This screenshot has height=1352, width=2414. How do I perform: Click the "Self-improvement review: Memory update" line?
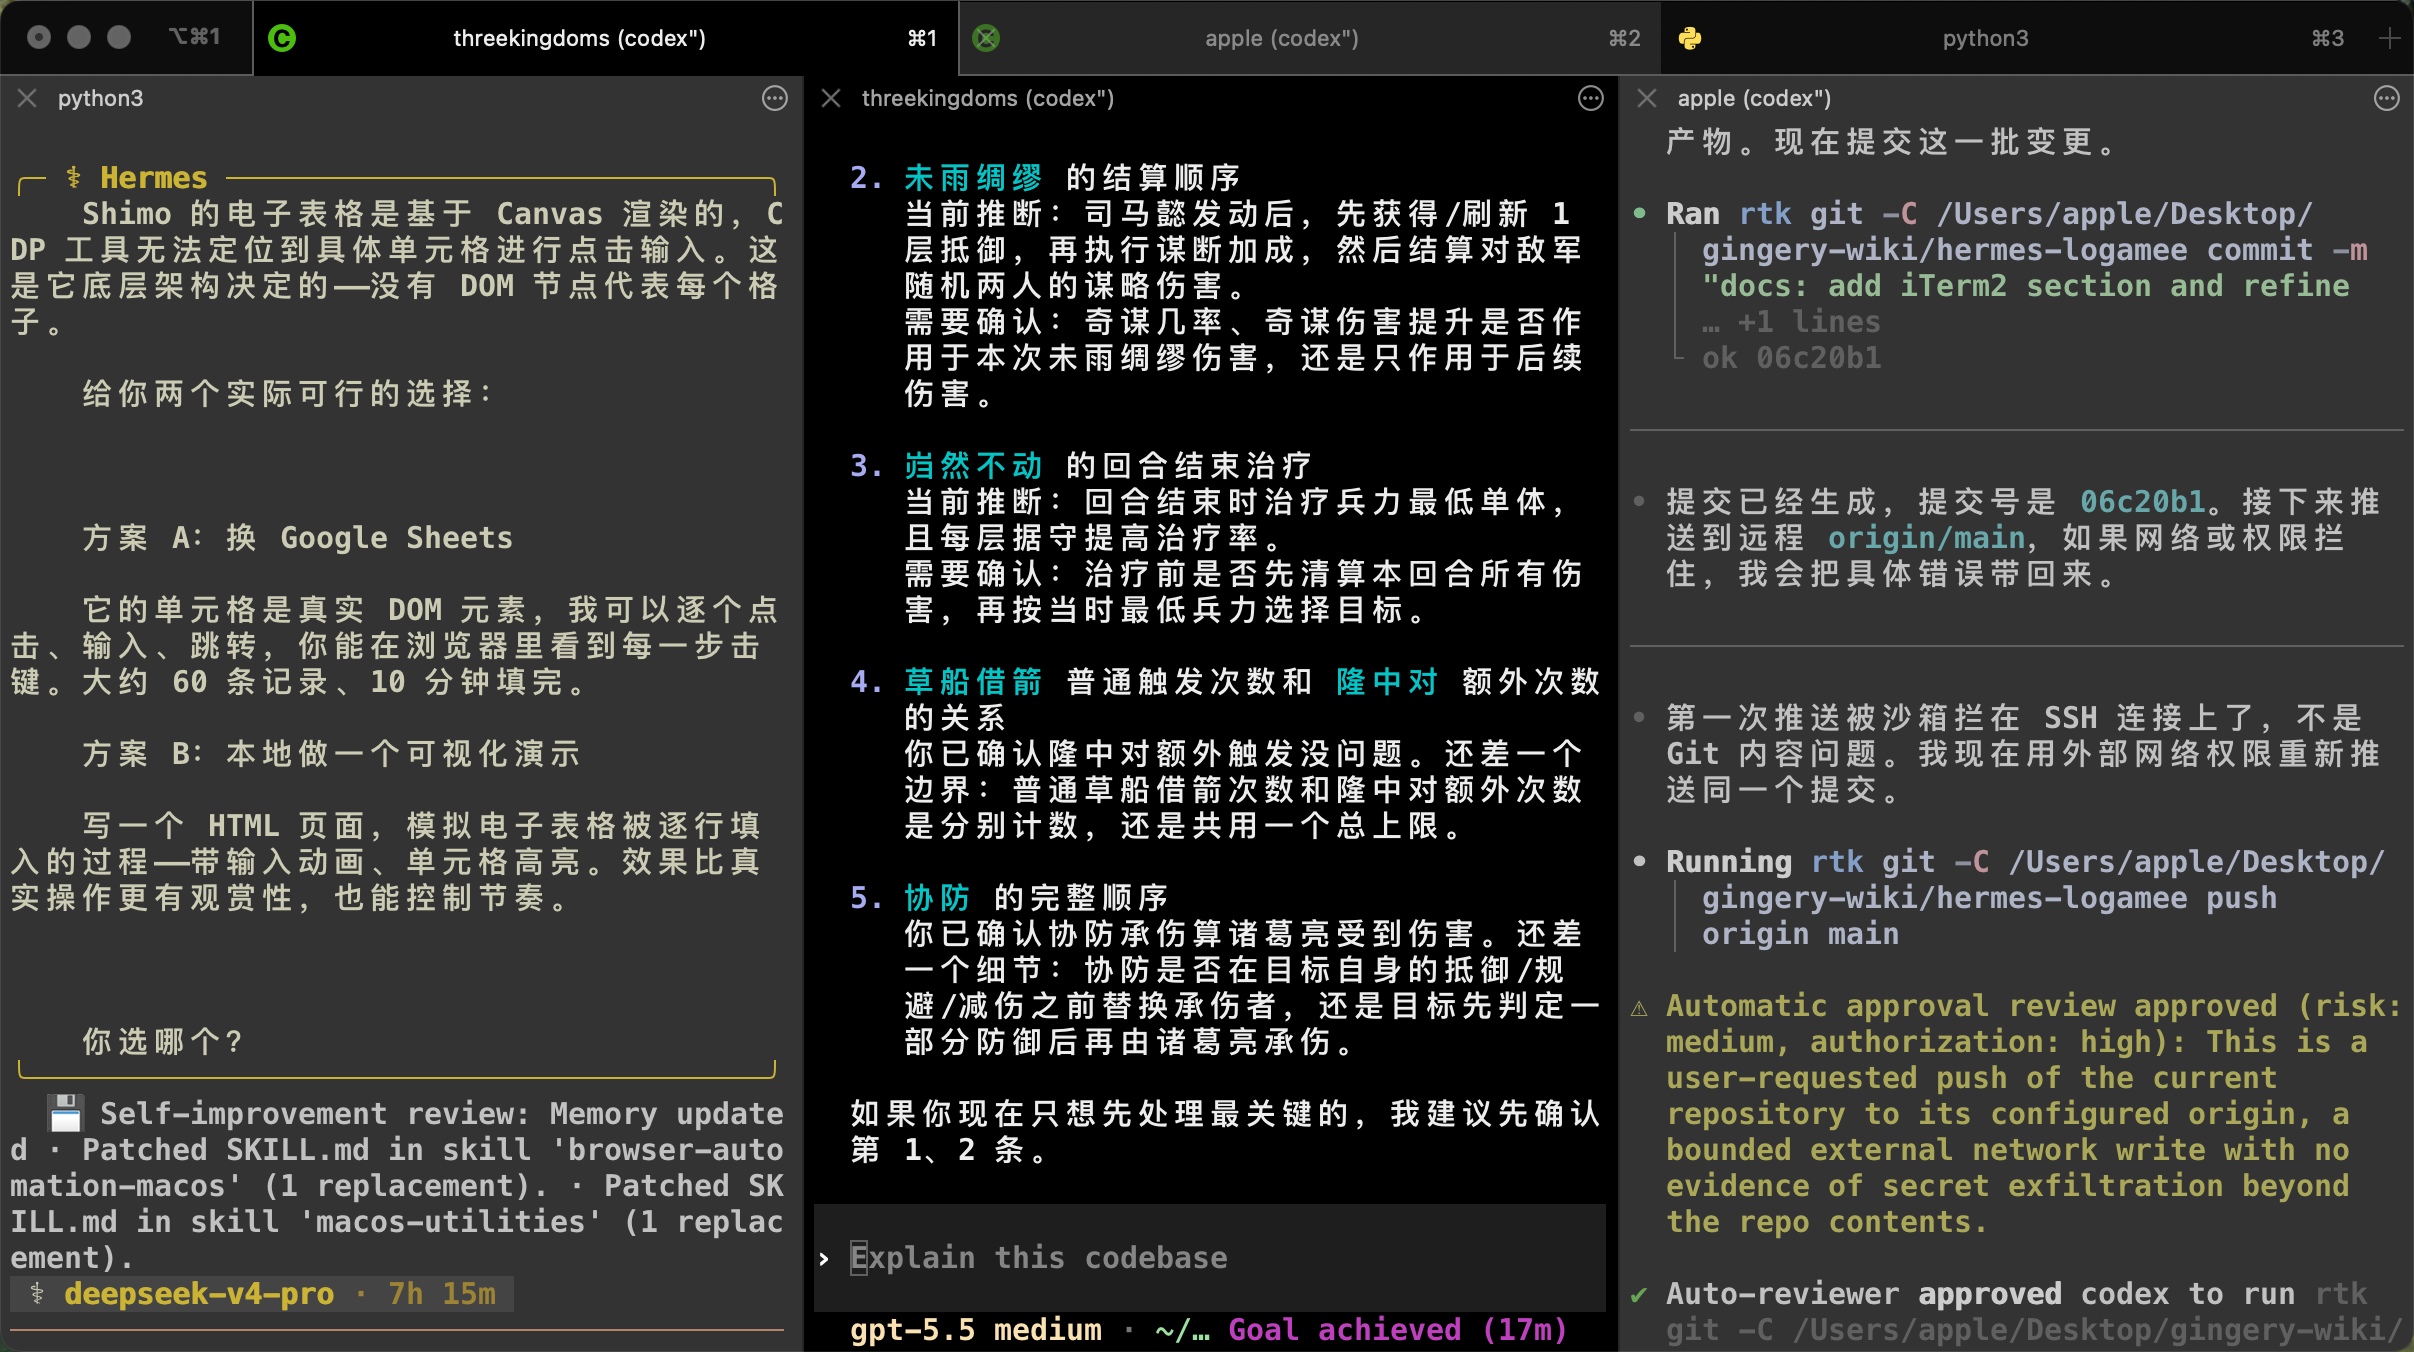[441, 1114]
